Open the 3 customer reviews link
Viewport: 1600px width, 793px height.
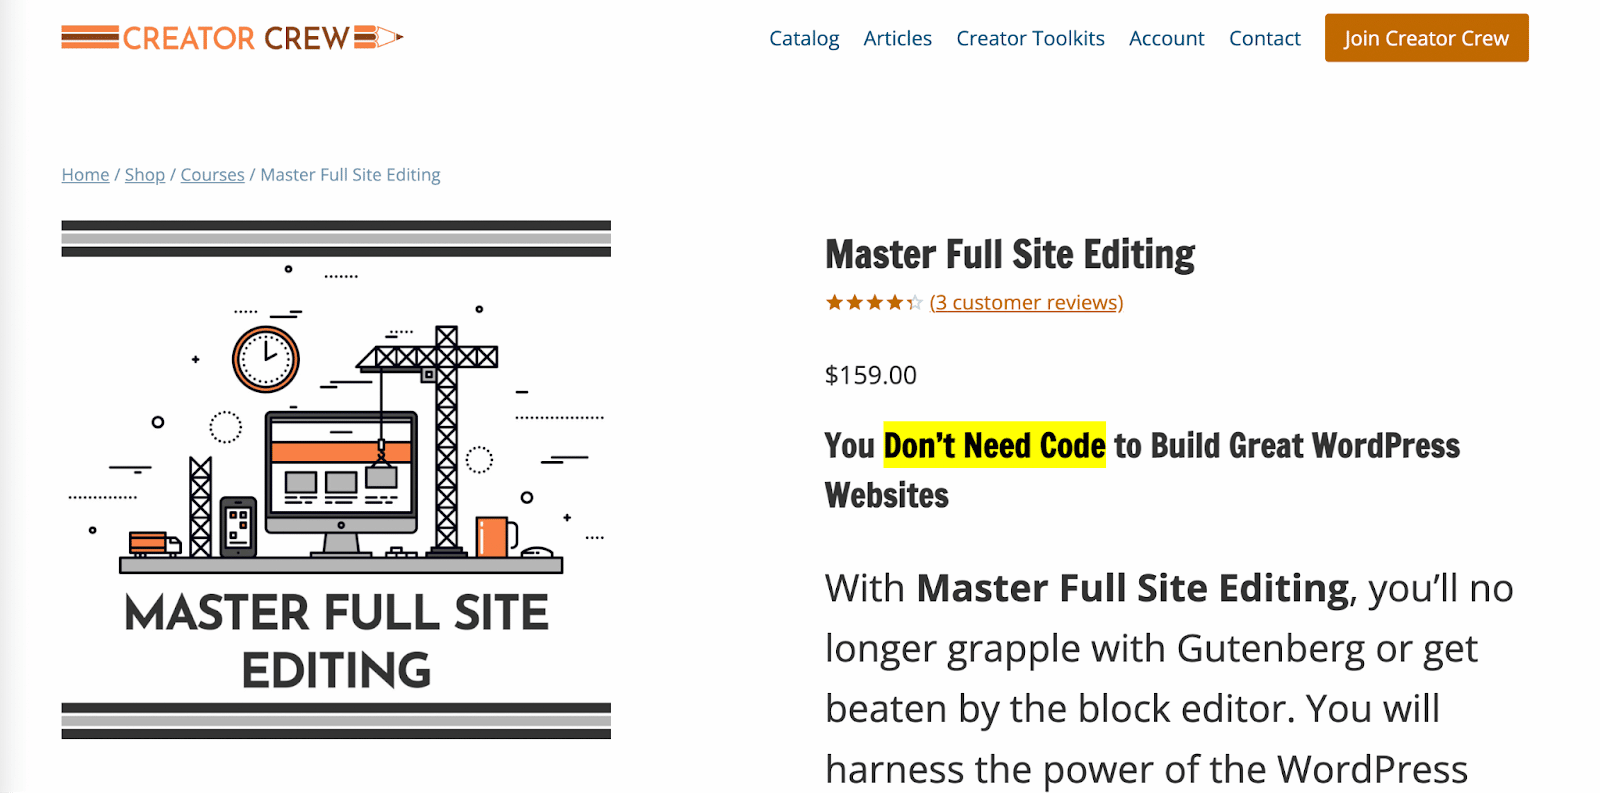click(1026, 302)
